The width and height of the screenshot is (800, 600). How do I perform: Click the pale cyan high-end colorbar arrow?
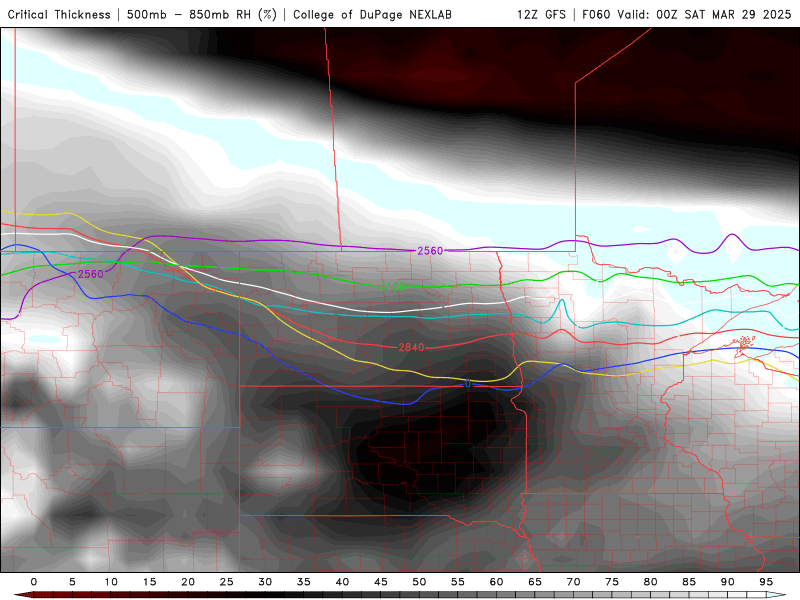click(777, 595)
